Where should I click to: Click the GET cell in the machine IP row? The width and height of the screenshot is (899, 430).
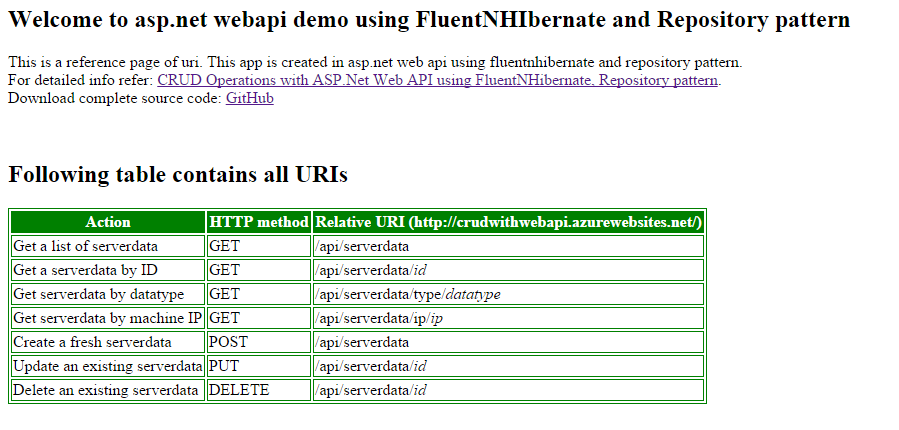[259, 318]
